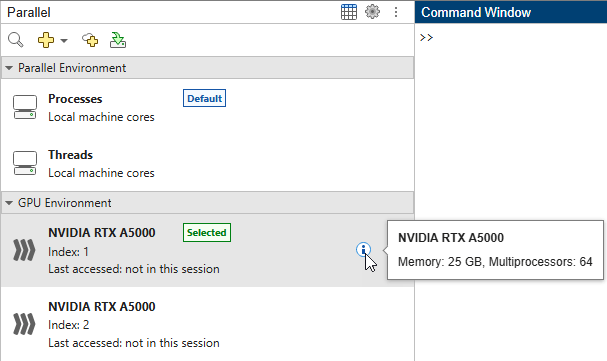Click the yellow plus add cluster icon

(x=46, y=40)
